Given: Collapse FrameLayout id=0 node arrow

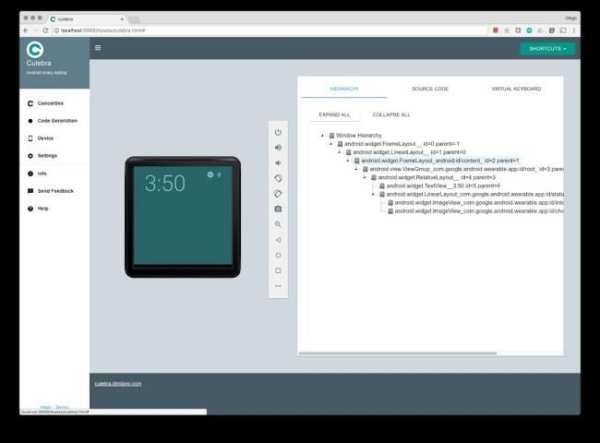Looking at the screenshot, I should [x=331, y=144].
